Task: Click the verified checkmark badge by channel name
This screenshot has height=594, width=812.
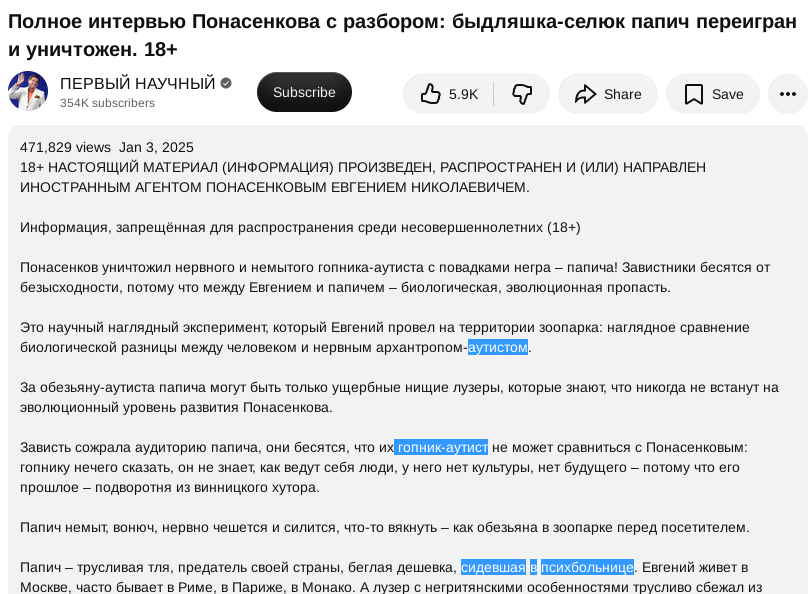Action: tap(226, 83)
